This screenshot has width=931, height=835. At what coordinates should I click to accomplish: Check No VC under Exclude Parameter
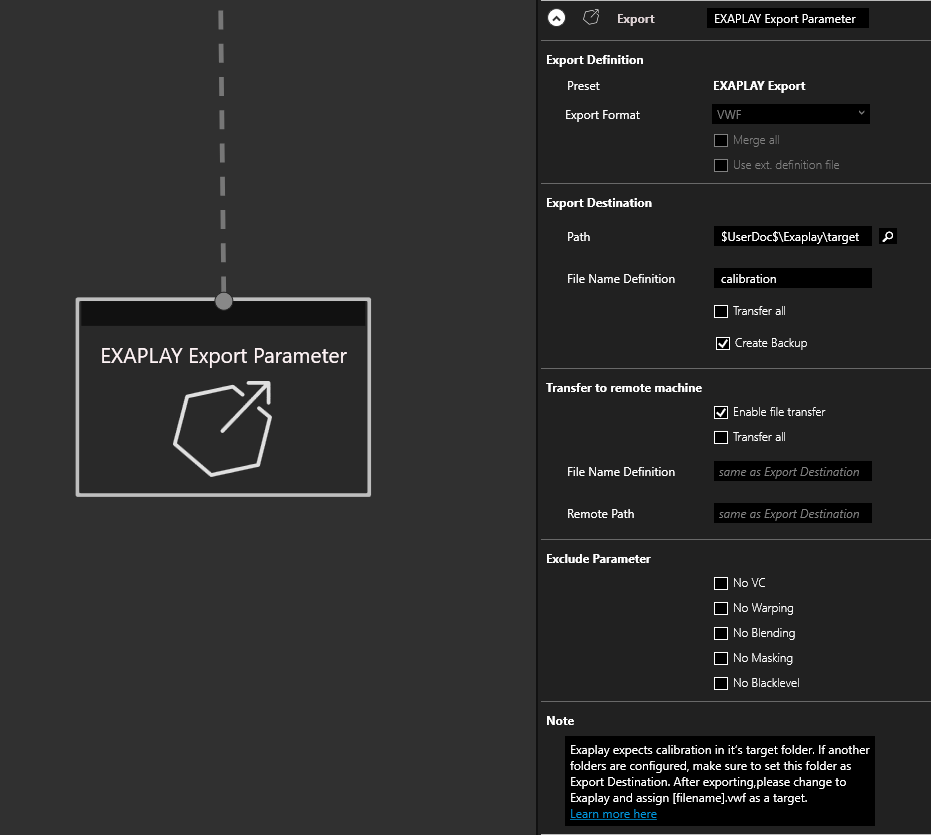(x=721, y=582)
